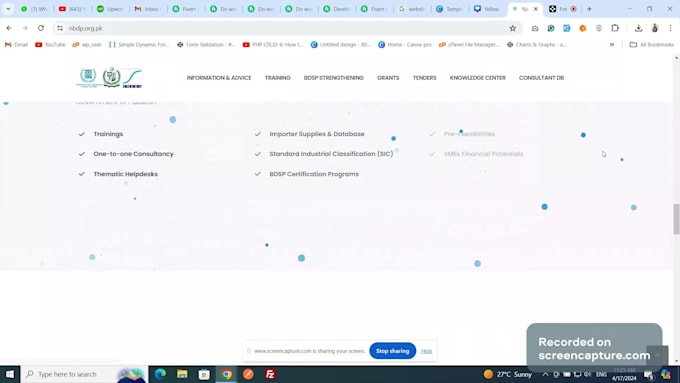Open the Gmail bookmark
Screen dimensions: 680x383
pyautogui.click(x=16, y=44)
